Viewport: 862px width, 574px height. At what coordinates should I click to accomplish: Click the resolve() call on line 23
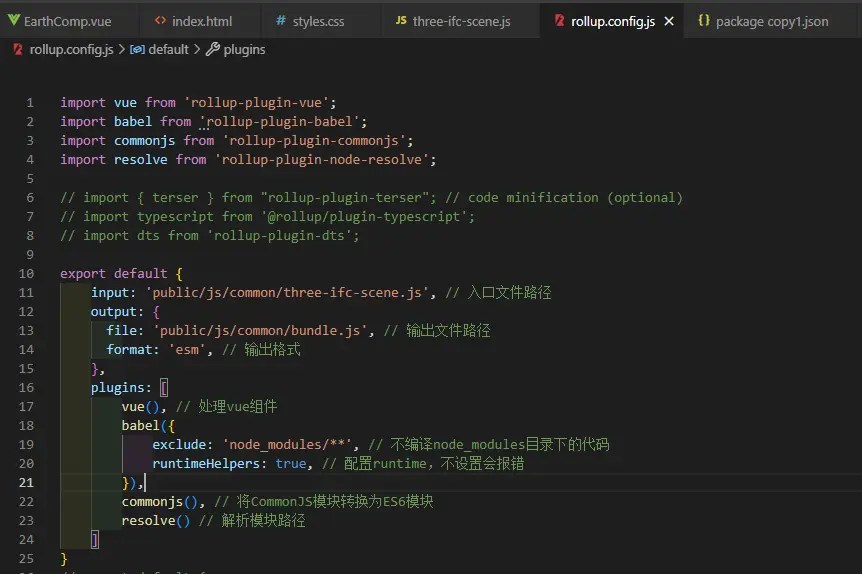[156, 521]
